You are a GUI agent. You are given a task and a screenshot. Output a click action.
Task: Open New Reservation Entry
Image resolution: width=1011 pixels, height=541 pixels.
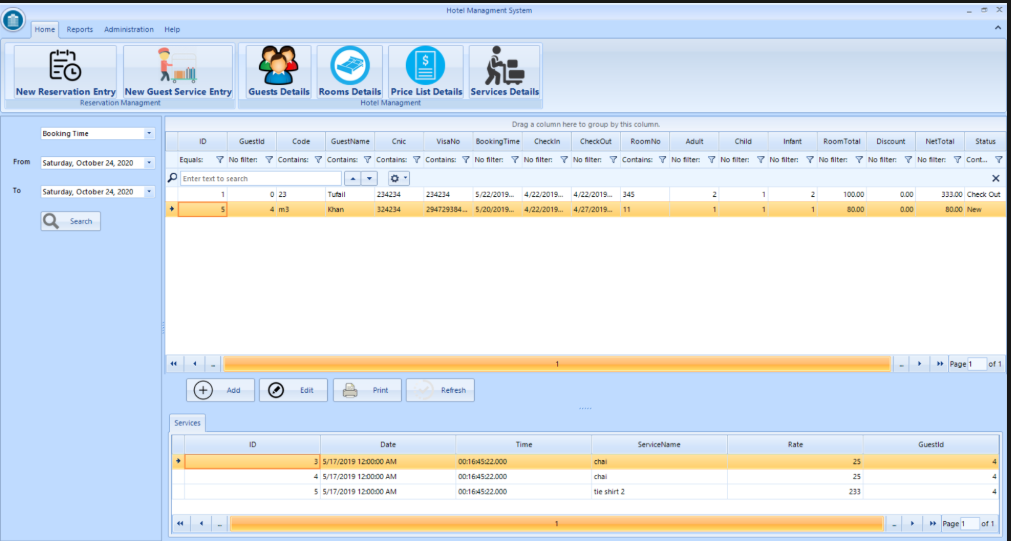click(65, 72)
